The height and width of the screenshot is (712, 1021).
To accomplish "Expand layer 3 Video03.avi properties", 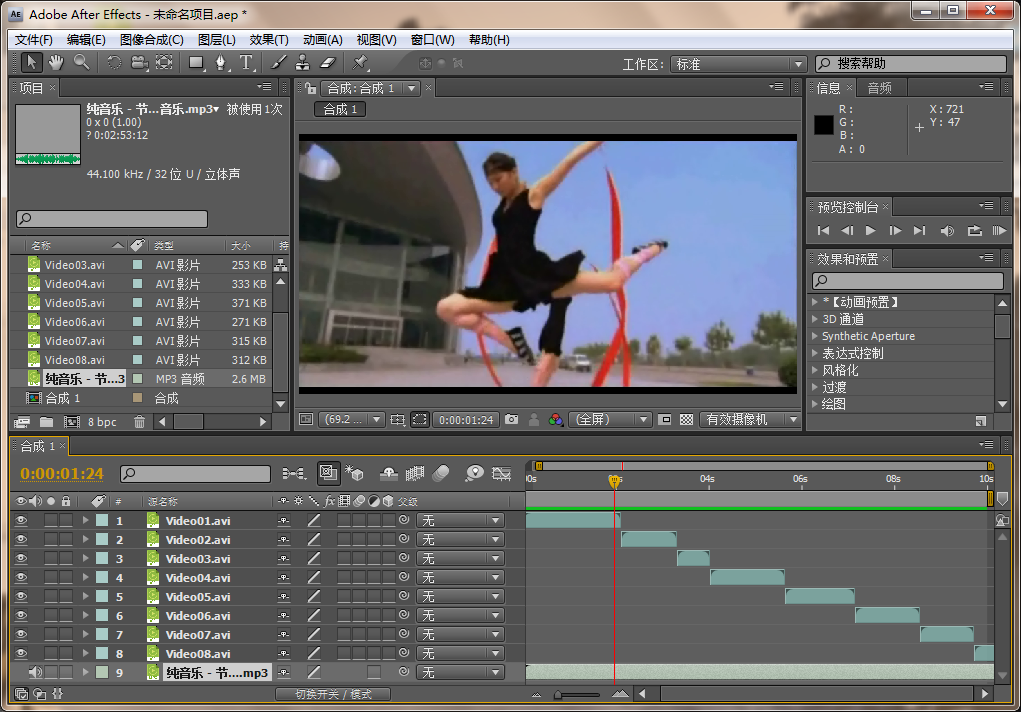I will coord(85,559).
